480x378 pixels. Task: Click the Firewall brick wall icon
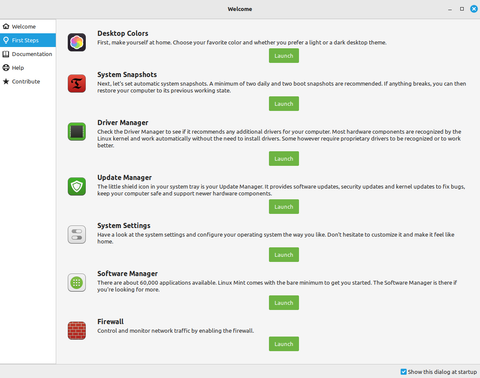[x=77, y=330]
